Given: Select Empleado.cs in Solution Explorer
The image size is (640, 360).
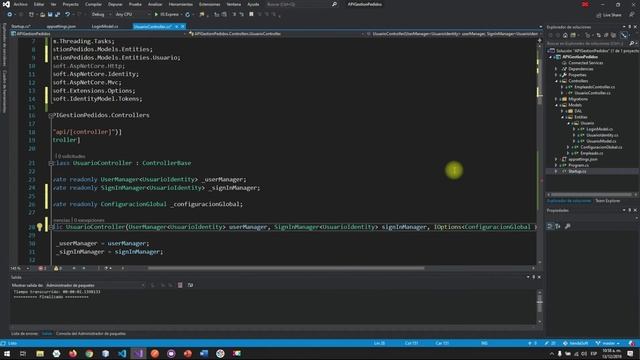Looking at the screenshot, I should click(591, 153).
